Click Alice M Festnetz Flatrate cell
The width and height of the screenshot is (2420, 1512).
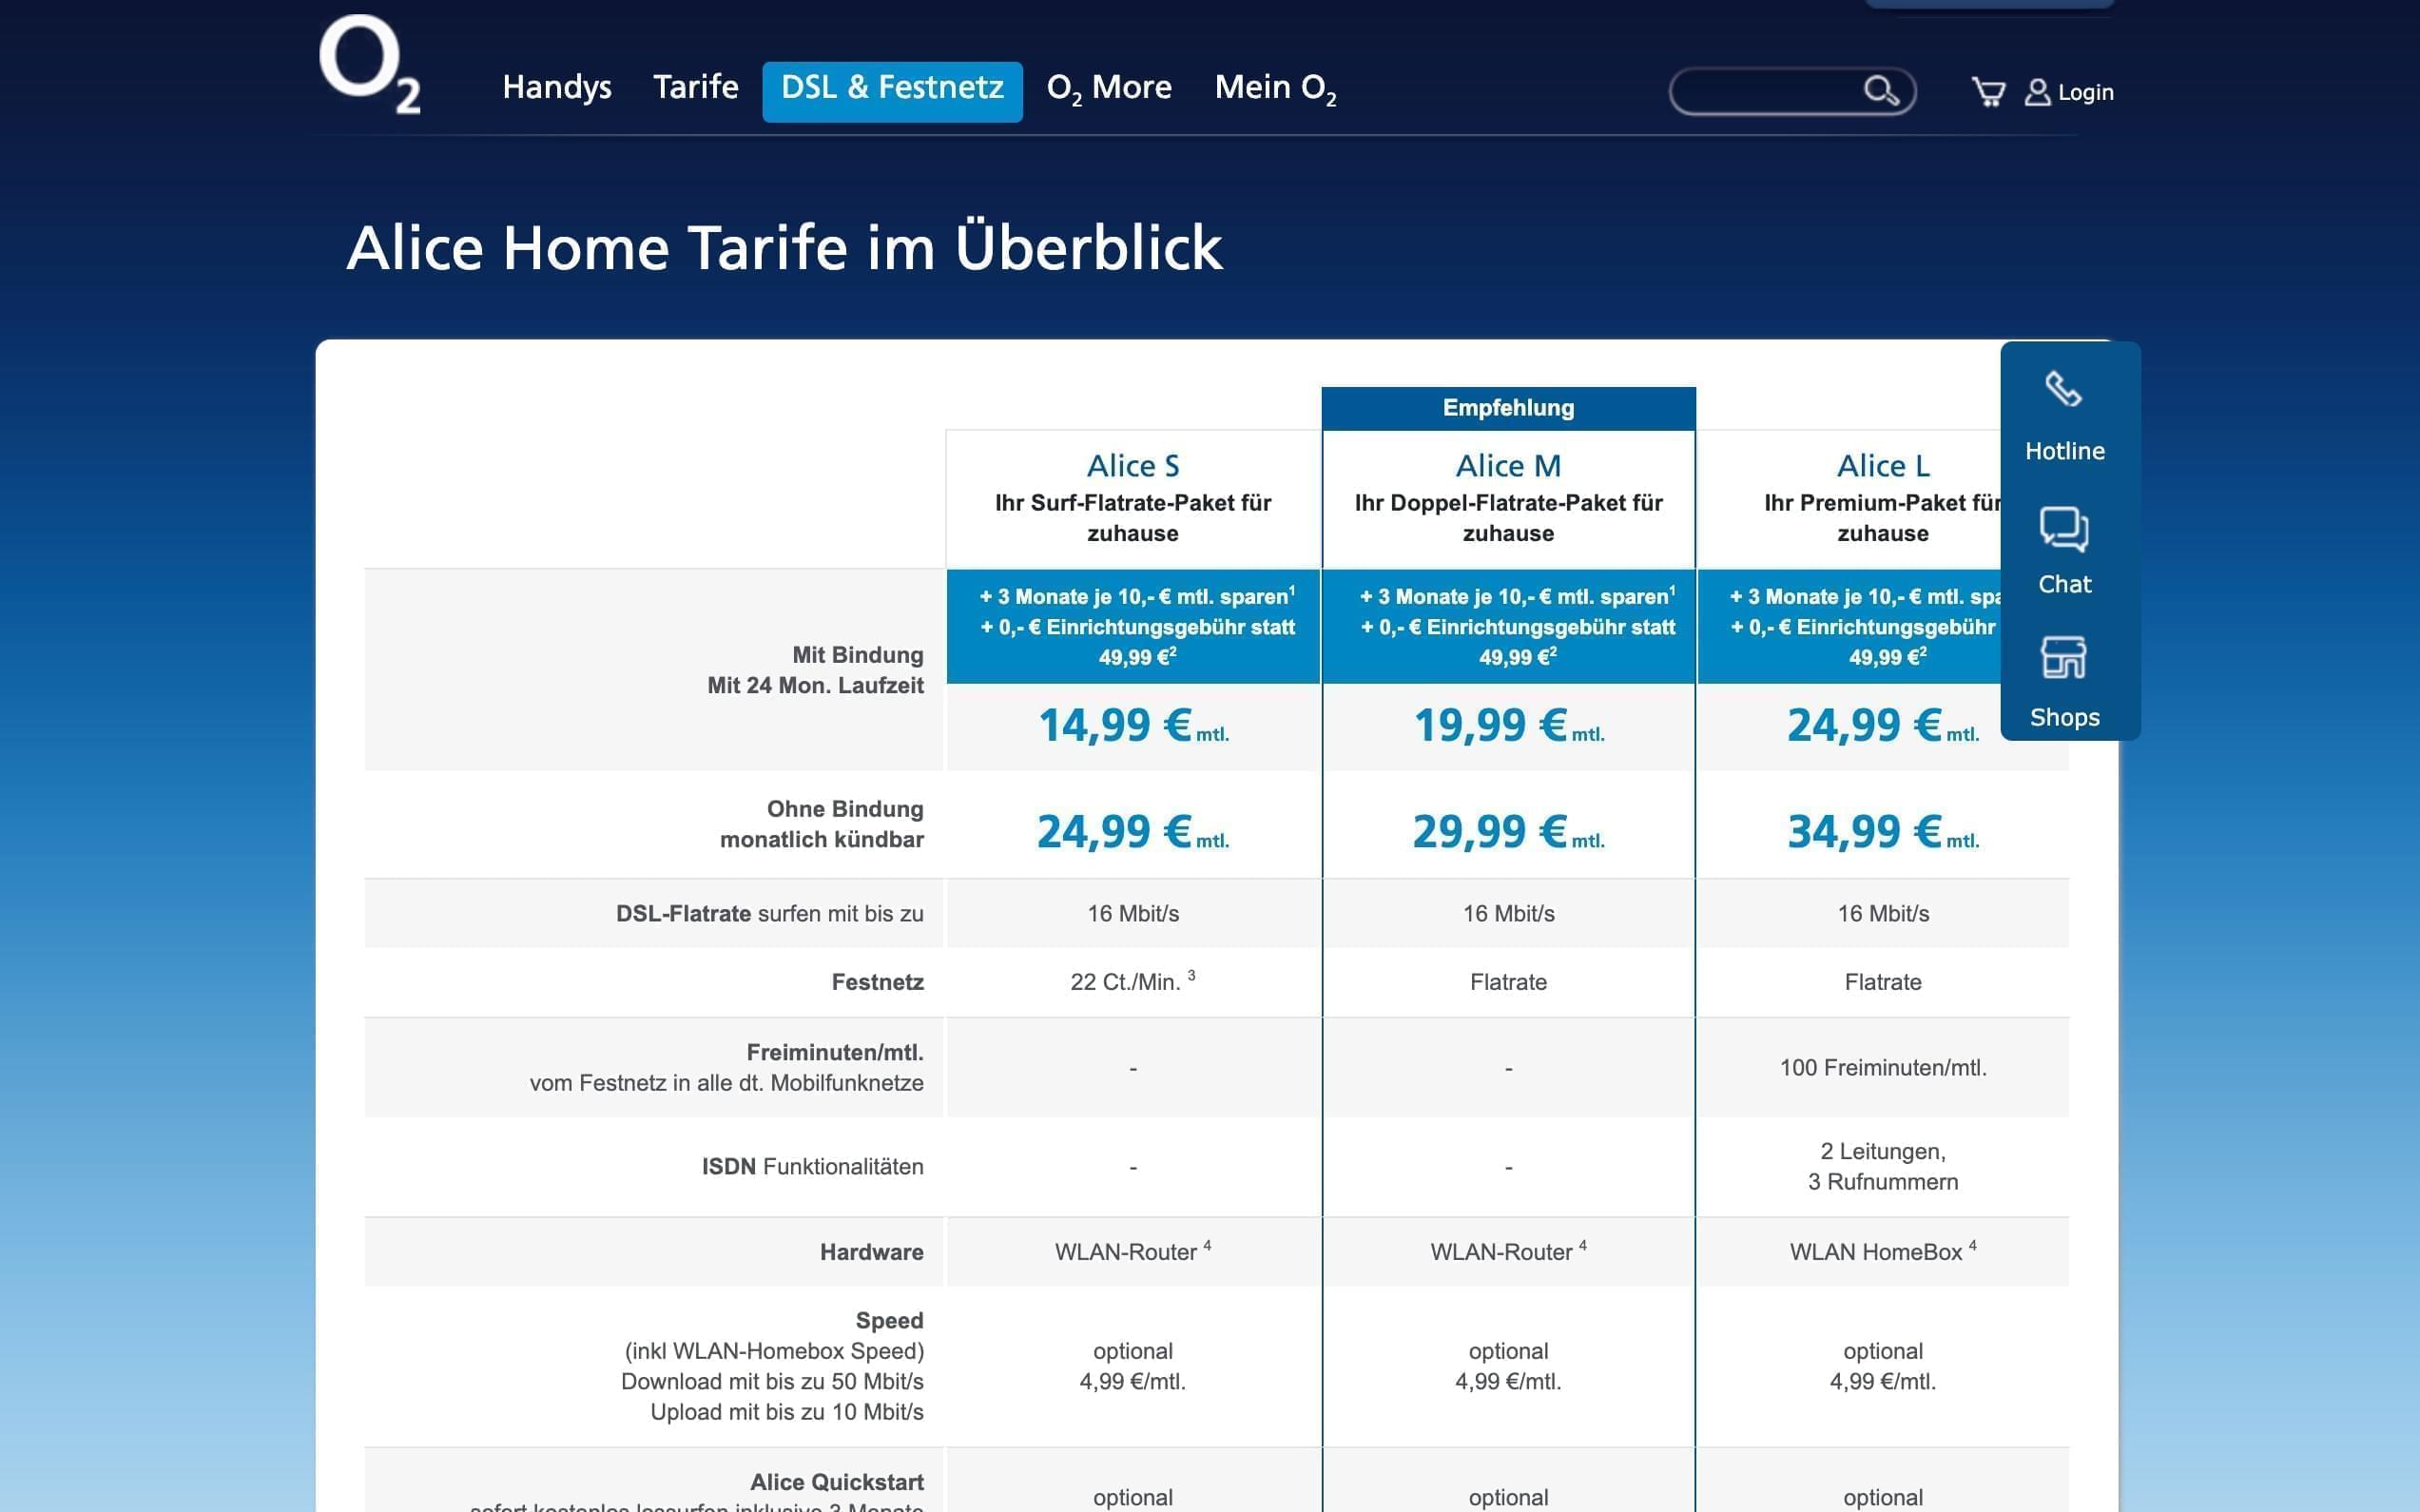click(1508, 982)
